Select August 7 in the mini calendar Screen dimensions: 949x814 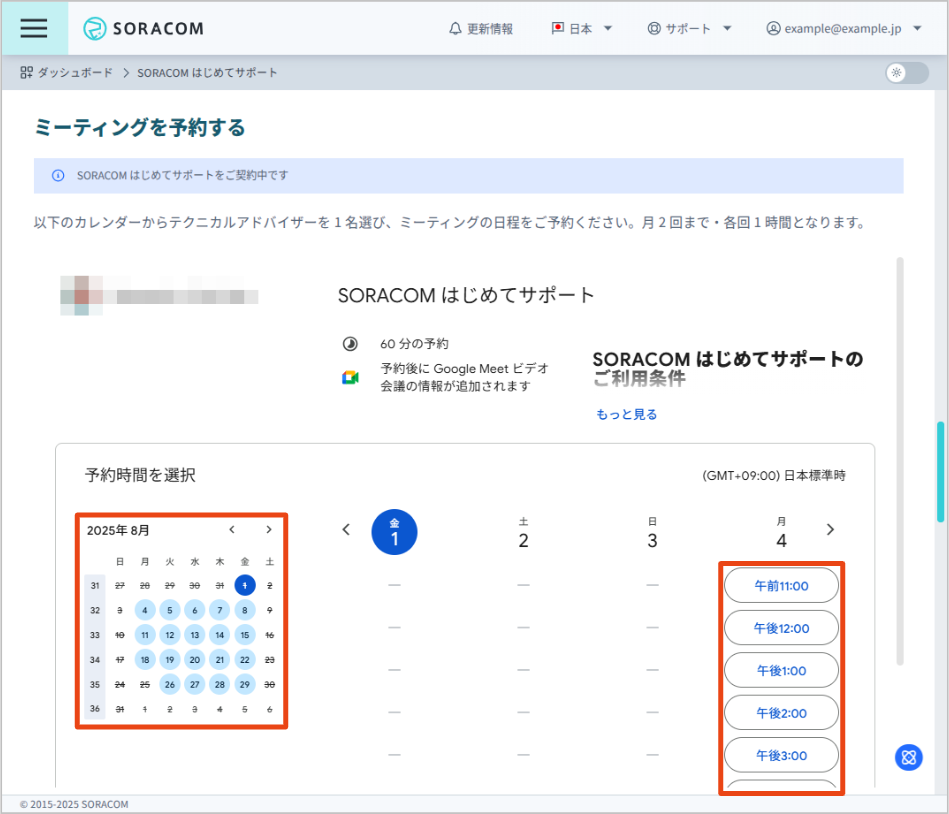coord(220,610)
